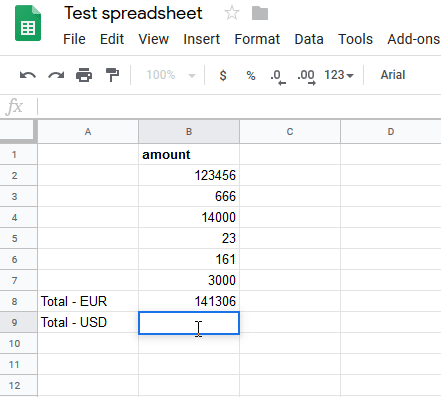Expand the 123 more formats dropdown
Viewport: 441px width, 397px height.
click(339, 75)
